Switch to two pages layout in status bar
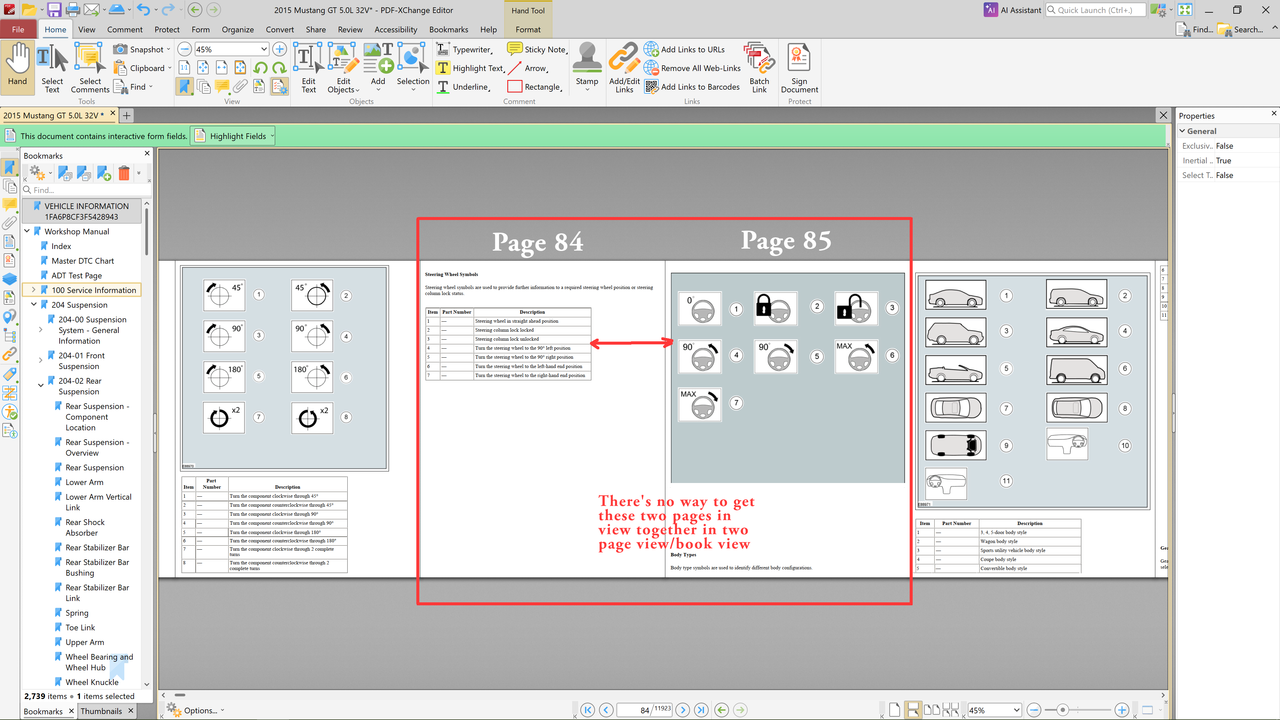 point(932,710)
